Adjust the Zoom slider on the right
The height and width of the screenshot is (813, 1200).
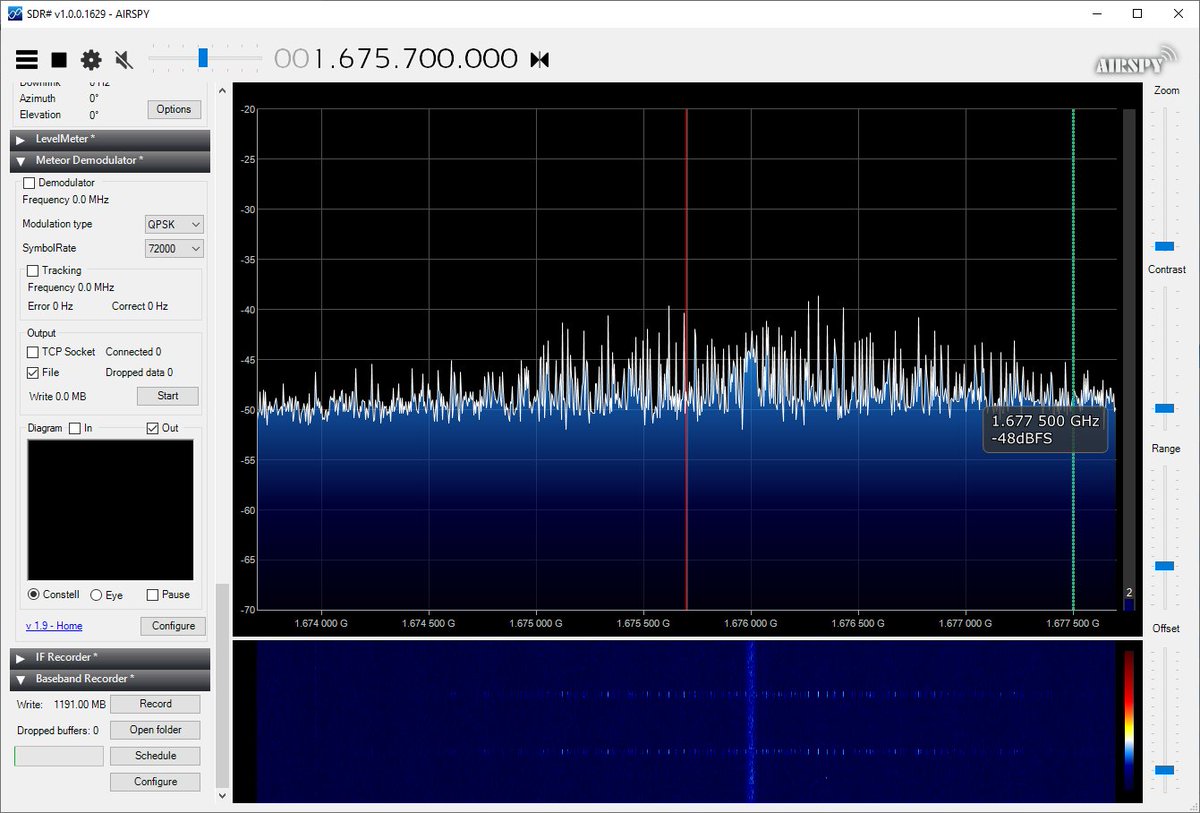1163,245
